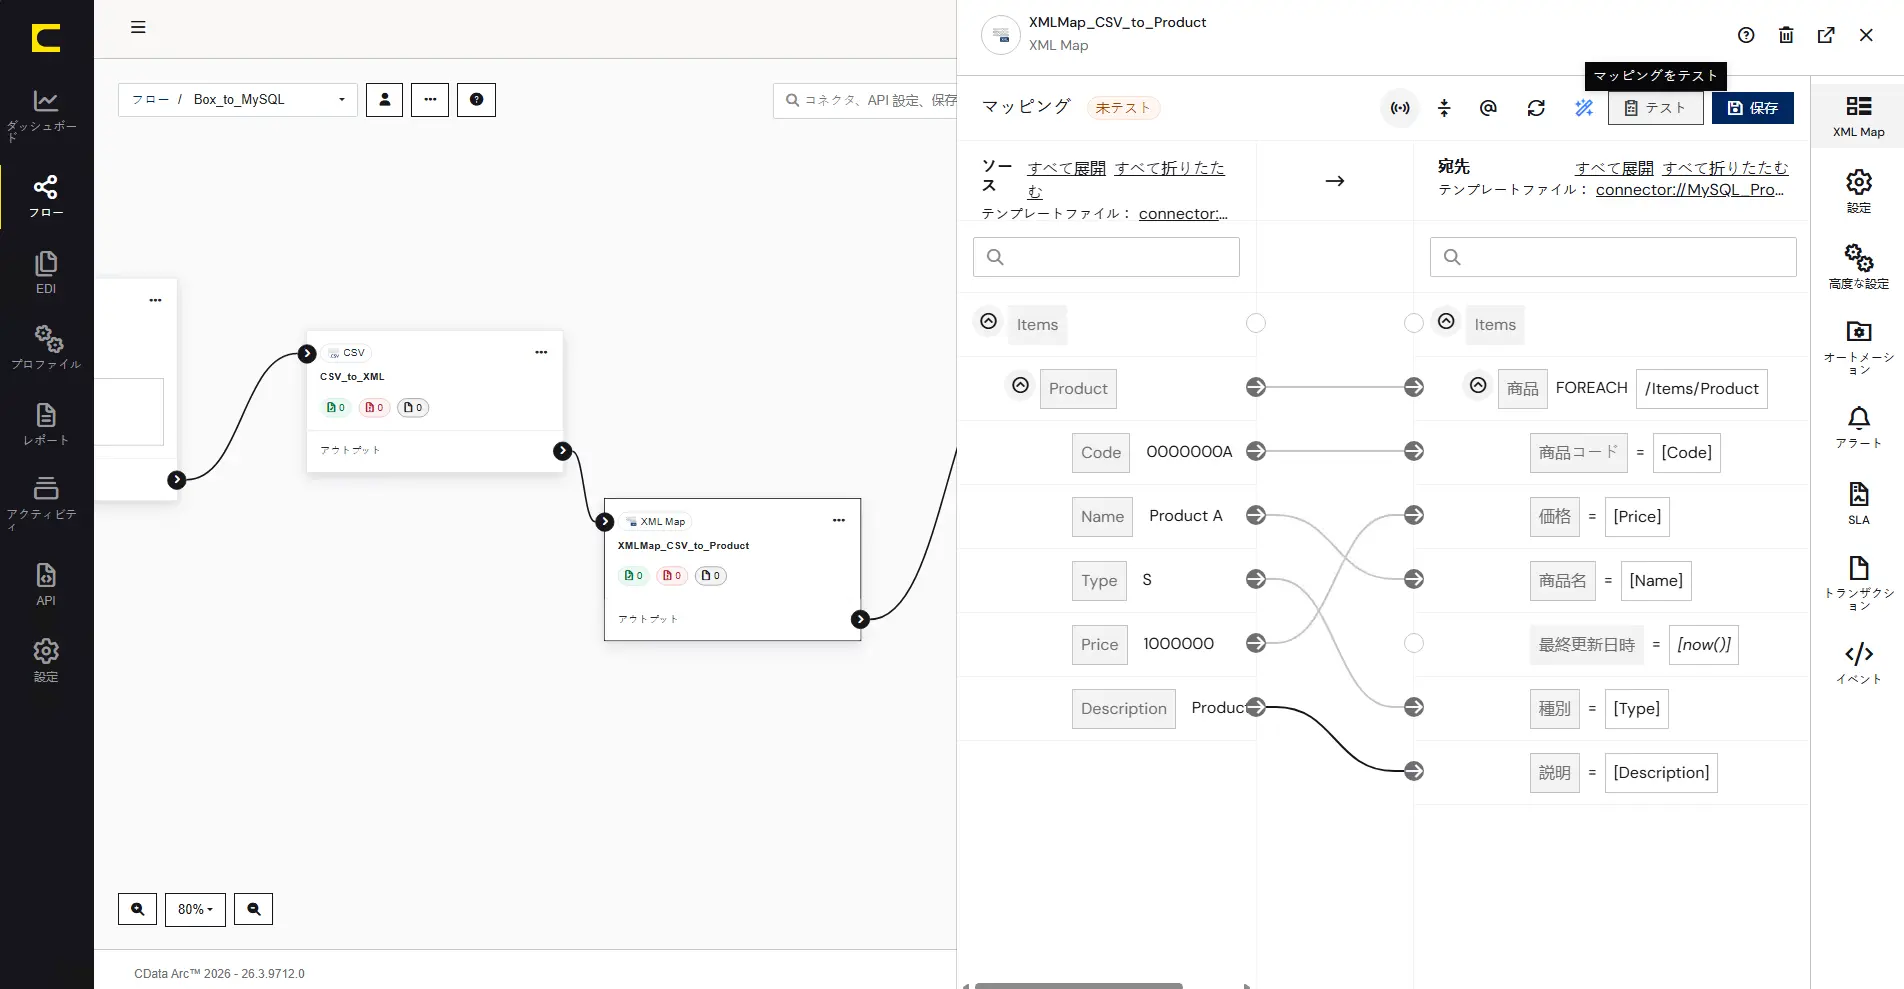Switch to the トランザクション tab
Image resolution: width=1904 pixels, height=989 pixels.
[1858, 584]
